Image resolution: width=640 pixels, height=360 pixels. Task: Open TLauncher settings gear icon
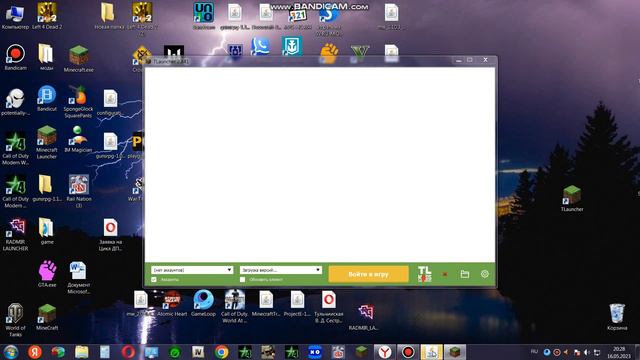[484, 274]
